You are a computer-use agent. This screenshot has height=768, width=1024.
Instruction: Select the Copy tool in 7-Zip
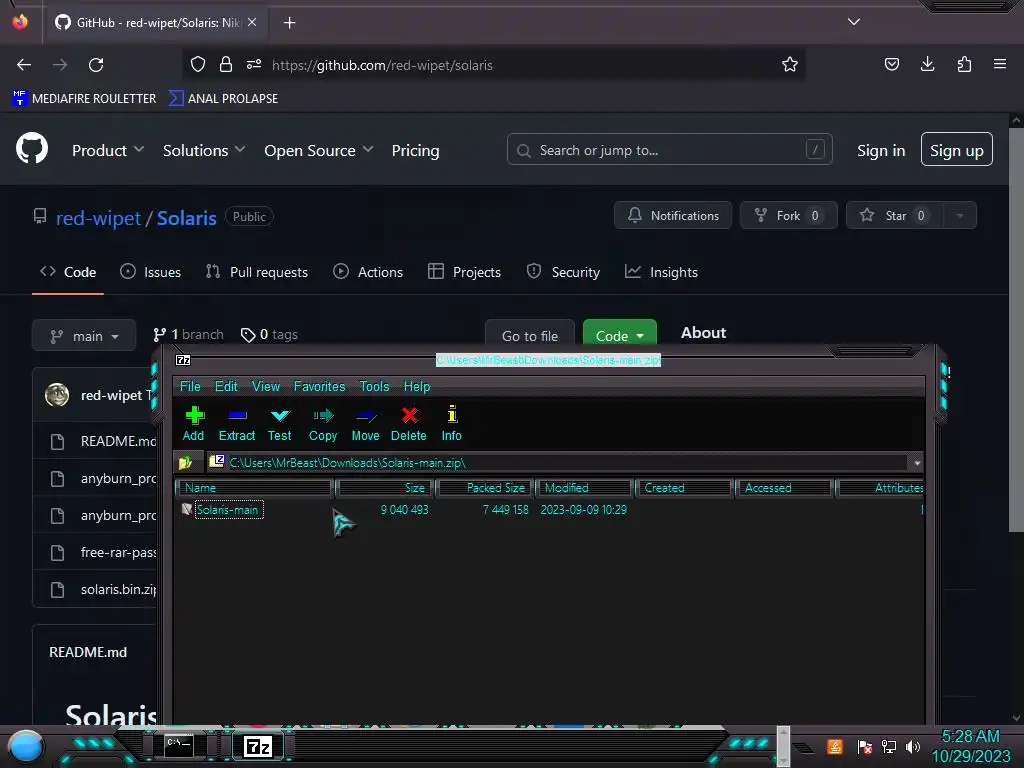pyautogui.click(x=323, y=423)
